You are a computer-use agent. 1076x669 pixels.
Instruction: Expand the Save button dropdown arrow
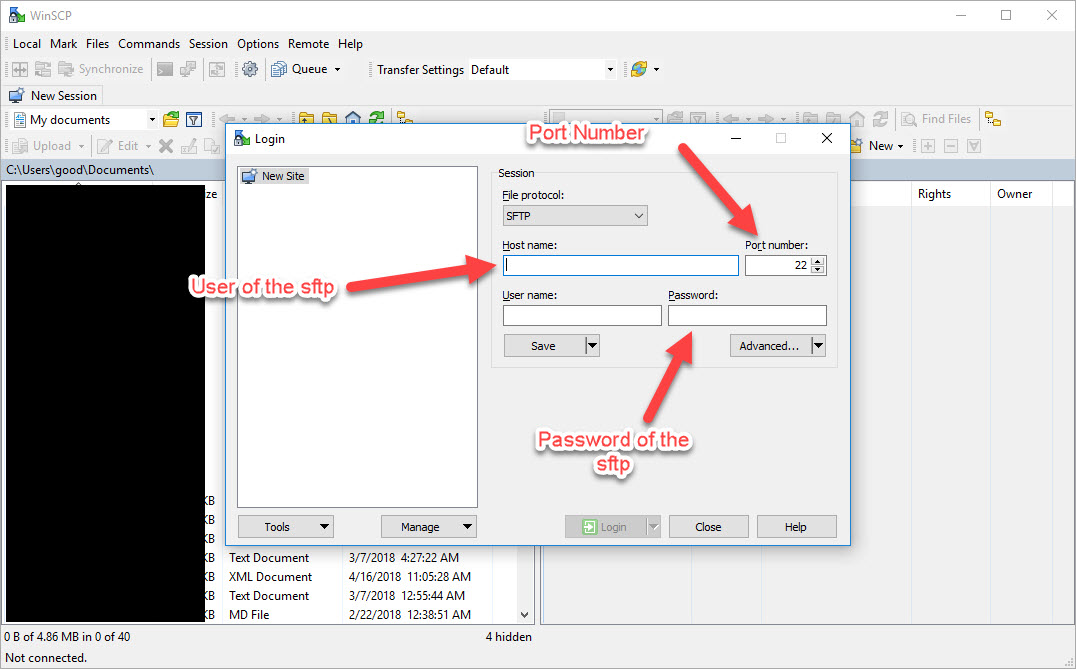[x=591, y=346]
